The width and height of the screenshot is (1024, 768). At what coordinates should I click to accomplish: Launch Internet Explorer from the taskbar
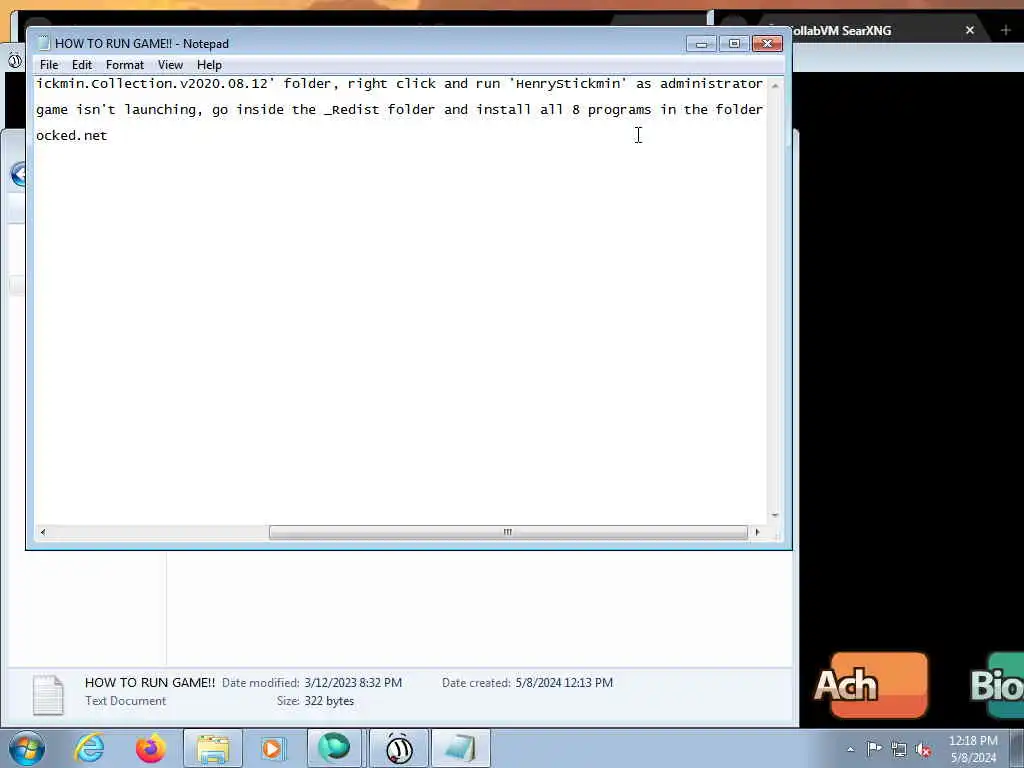click(x=89, y=748)
